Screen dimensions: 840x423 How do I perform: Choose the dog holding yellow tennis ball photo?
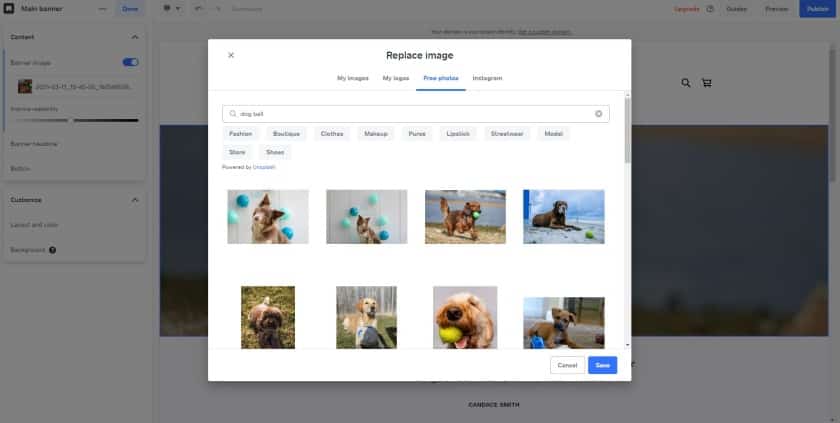[x=465, y=318]
